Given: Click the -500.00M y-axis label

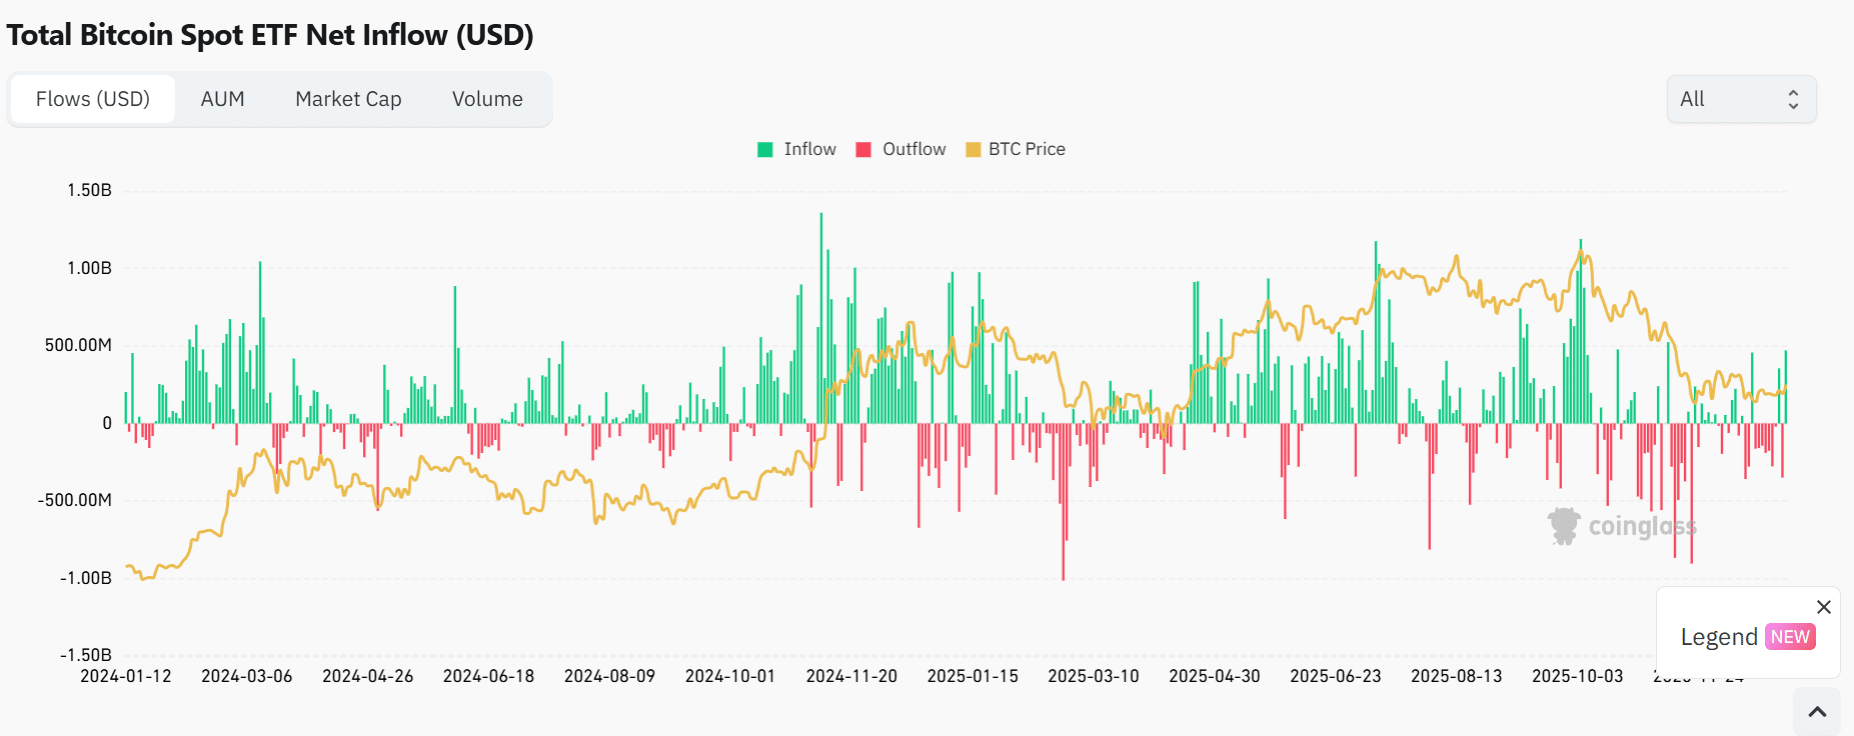Looking at the screenshot, I should coord(75,500).
